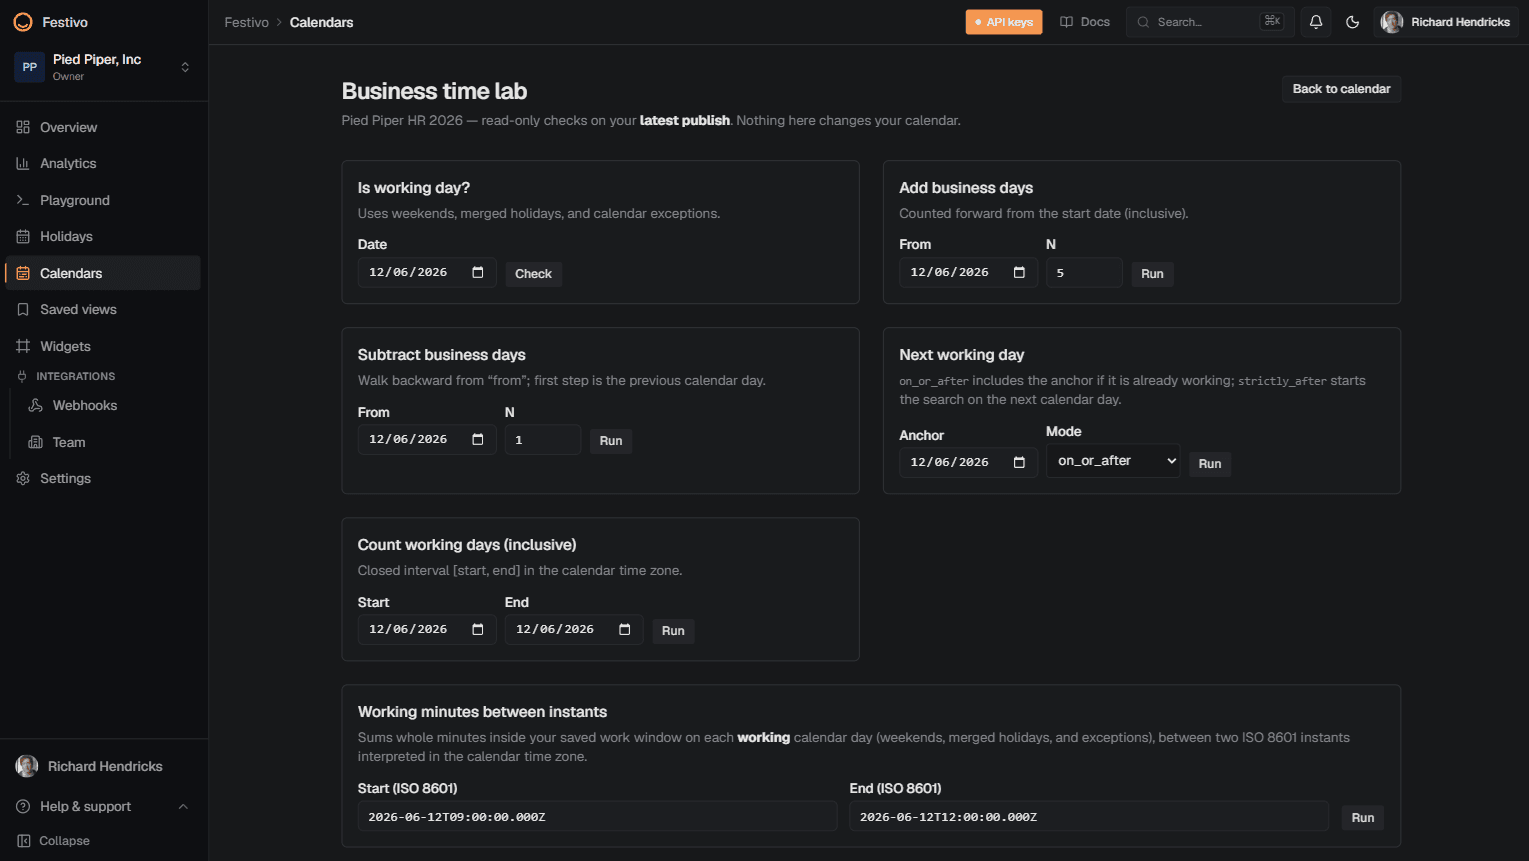Click the search magnifier icon

click(x=1143, y=22)
